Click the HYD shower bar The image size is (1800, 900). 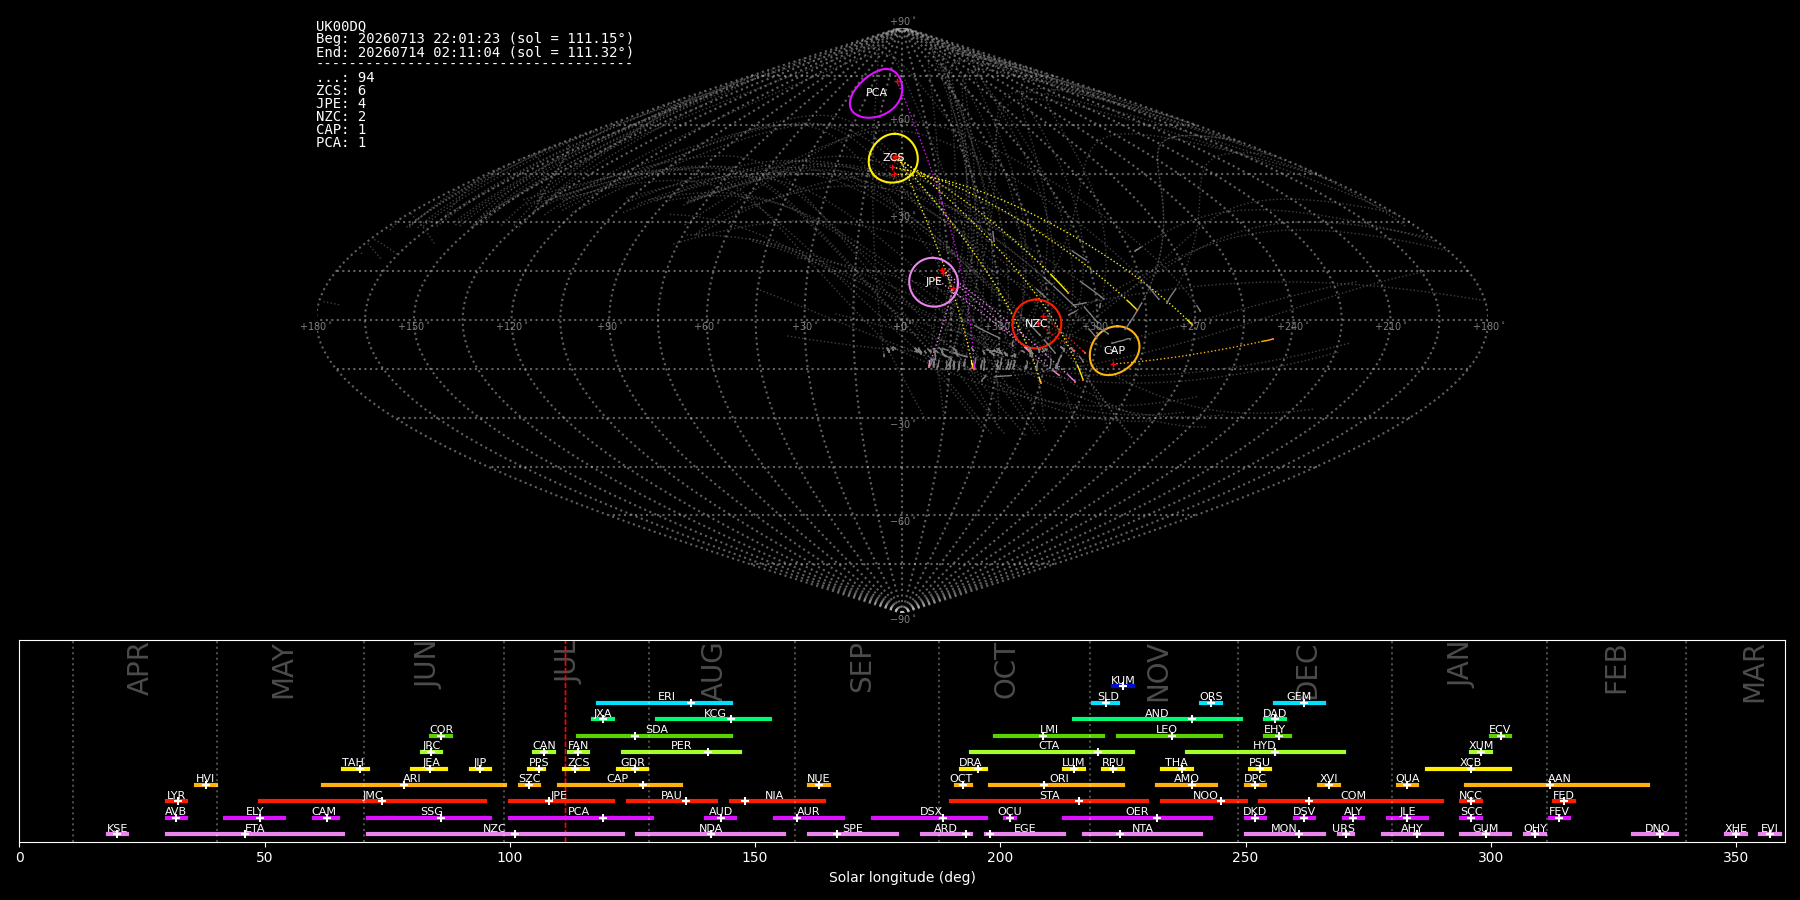[1265, 752]
